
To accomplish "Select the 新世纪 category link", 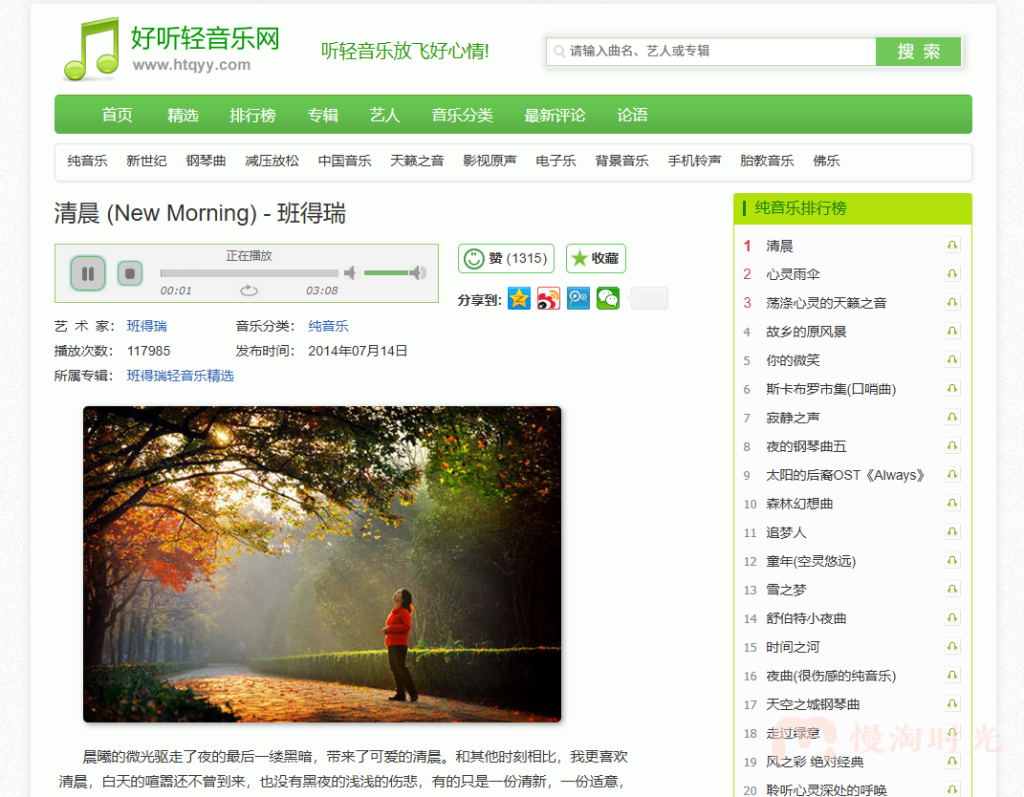I will (x=146, y=161).
